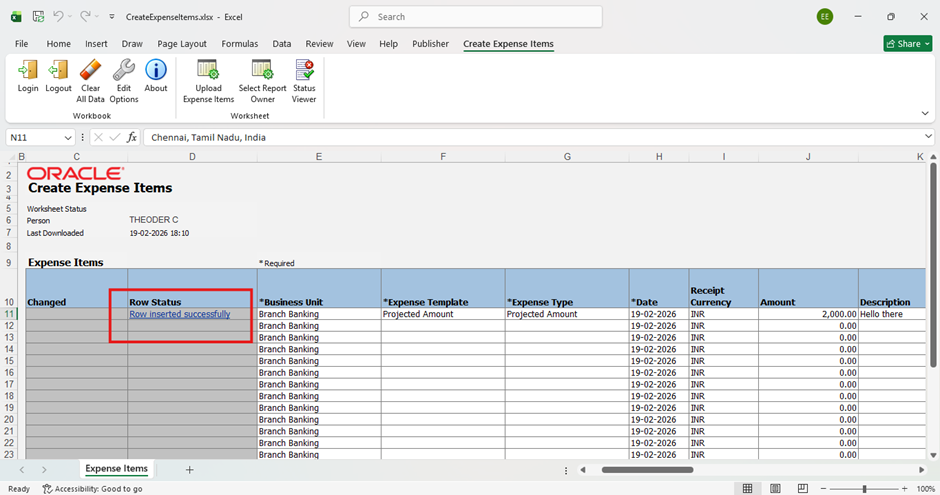Click the vertical scrollbar thumb
The height and width of the screenshot is (495, 940).
click(933, 264)
